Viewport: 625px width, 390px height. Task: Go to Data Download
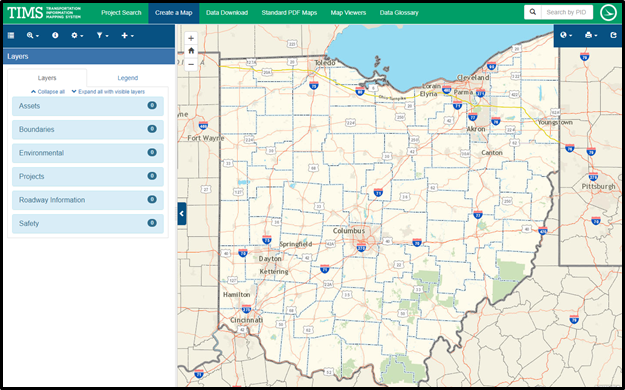[x=227, y=13]
